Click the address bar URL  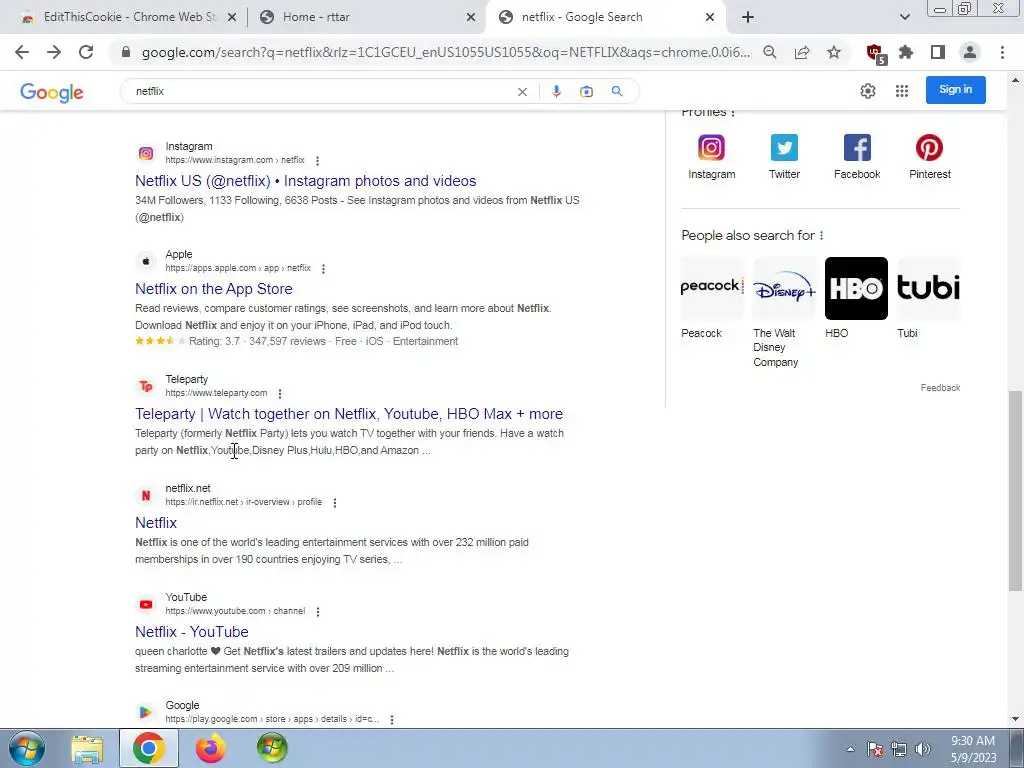[x=446, y=52]
